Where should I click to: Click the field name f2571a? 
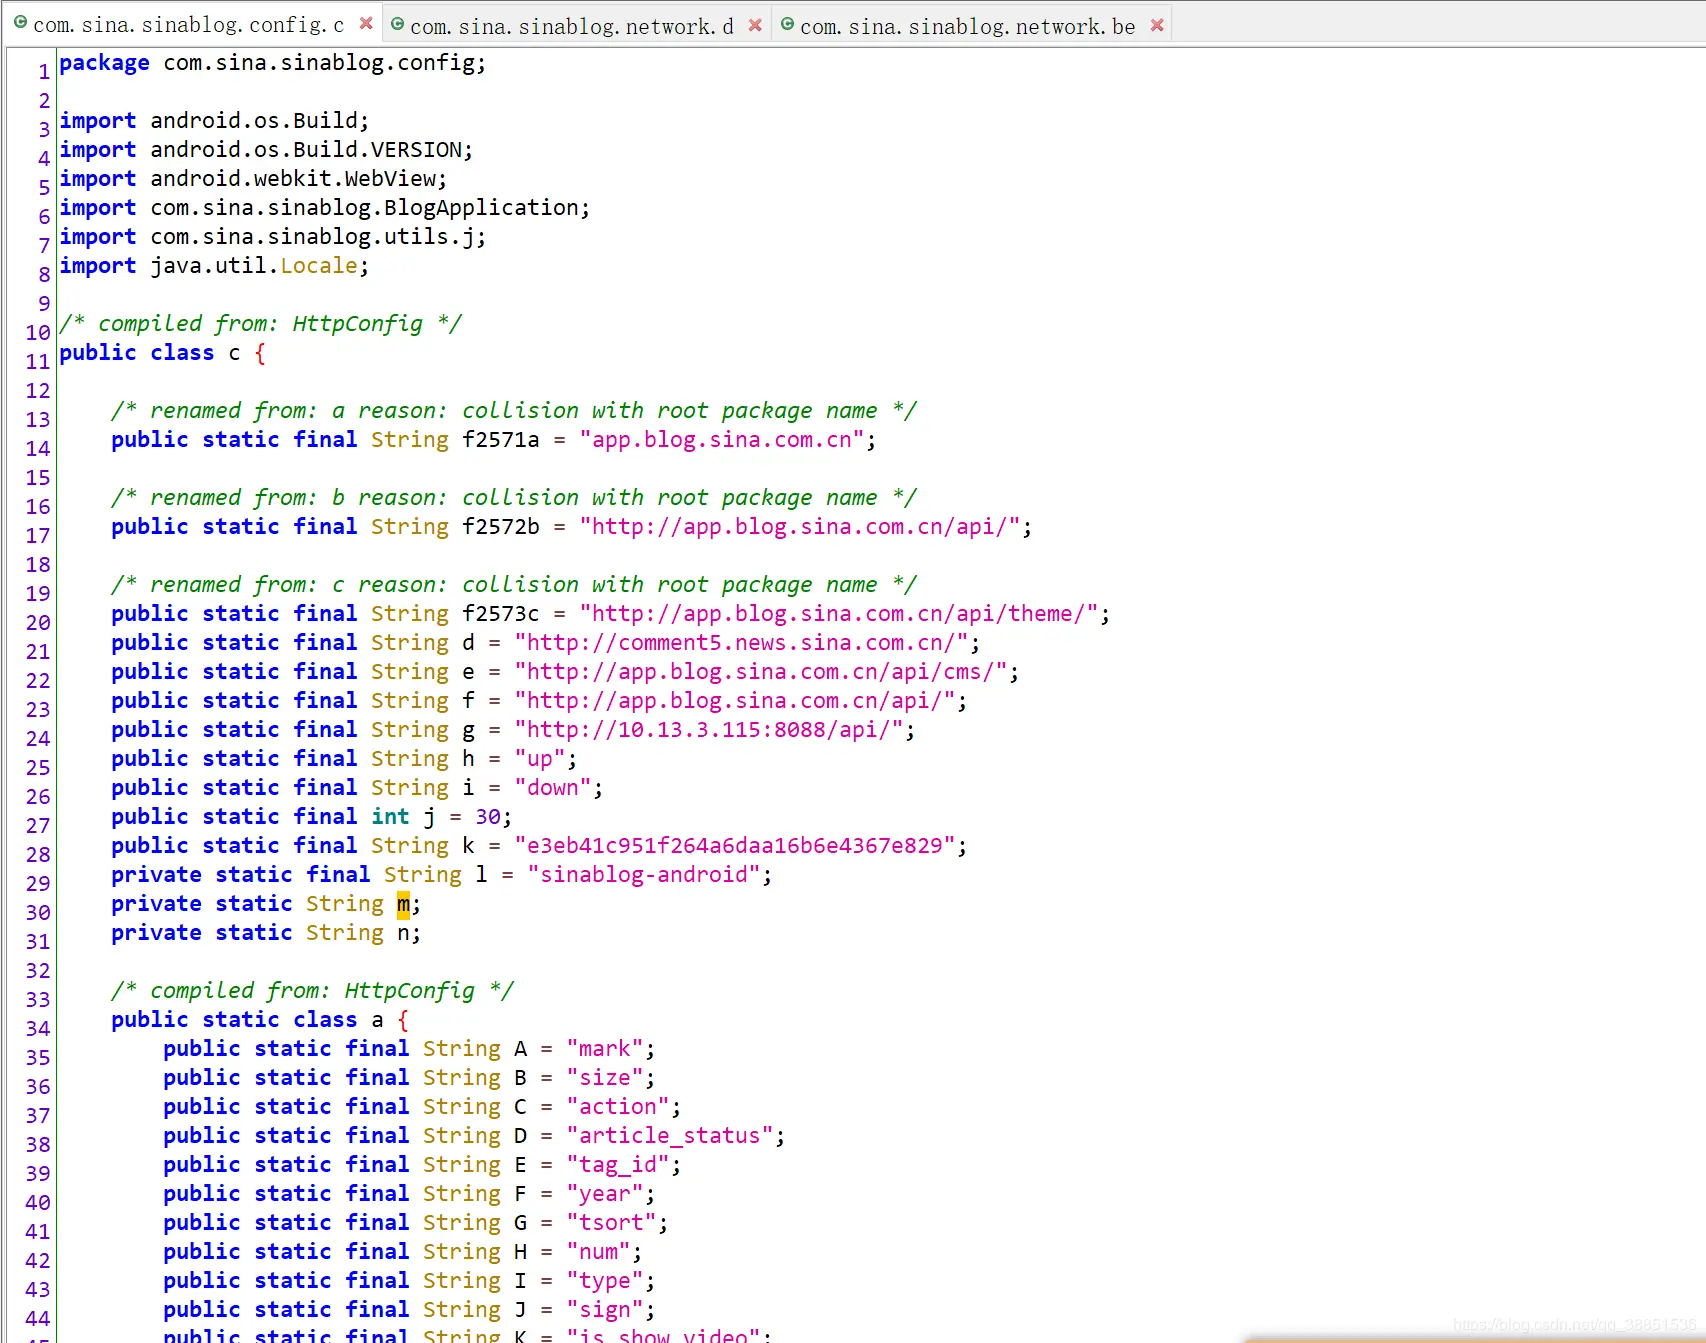501,440
